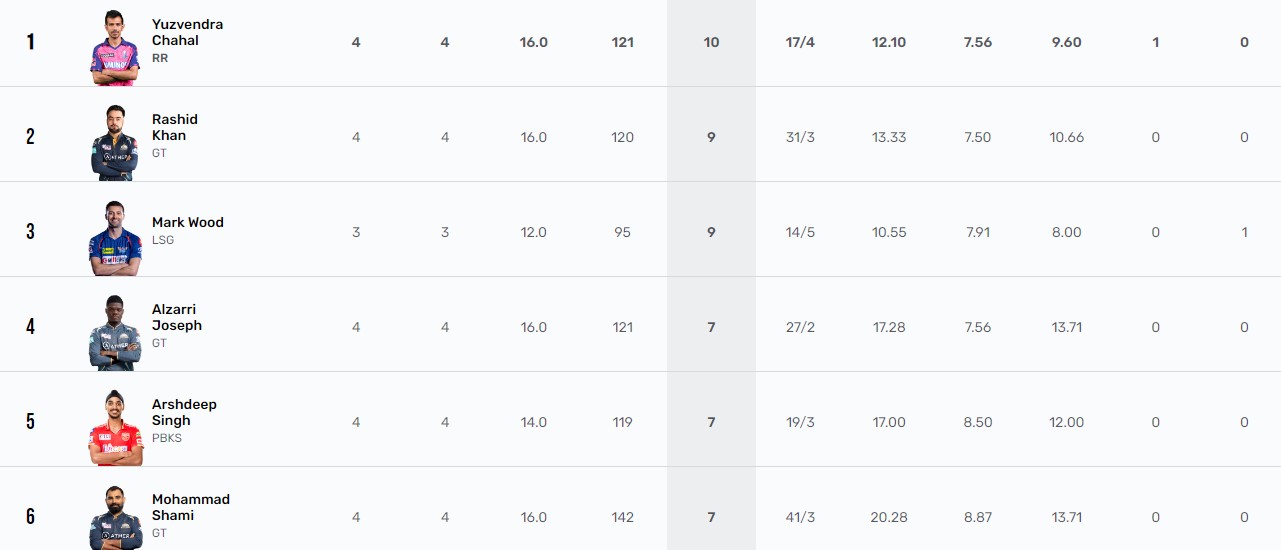Open the Mohammad Shami name link
Image resolution: width=1281 pixels, height=550 pixels.
click(x=191, y=507)
